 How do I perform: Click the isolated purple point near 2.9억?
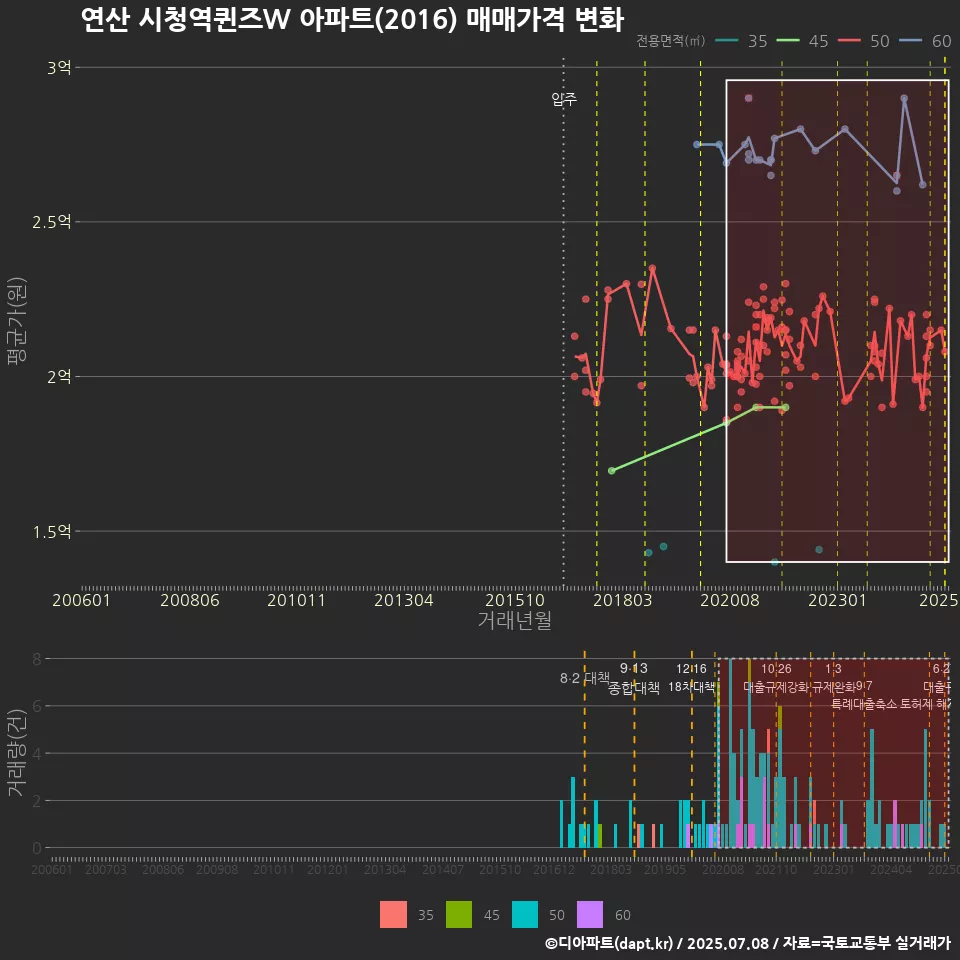click(x=748, y=98)
